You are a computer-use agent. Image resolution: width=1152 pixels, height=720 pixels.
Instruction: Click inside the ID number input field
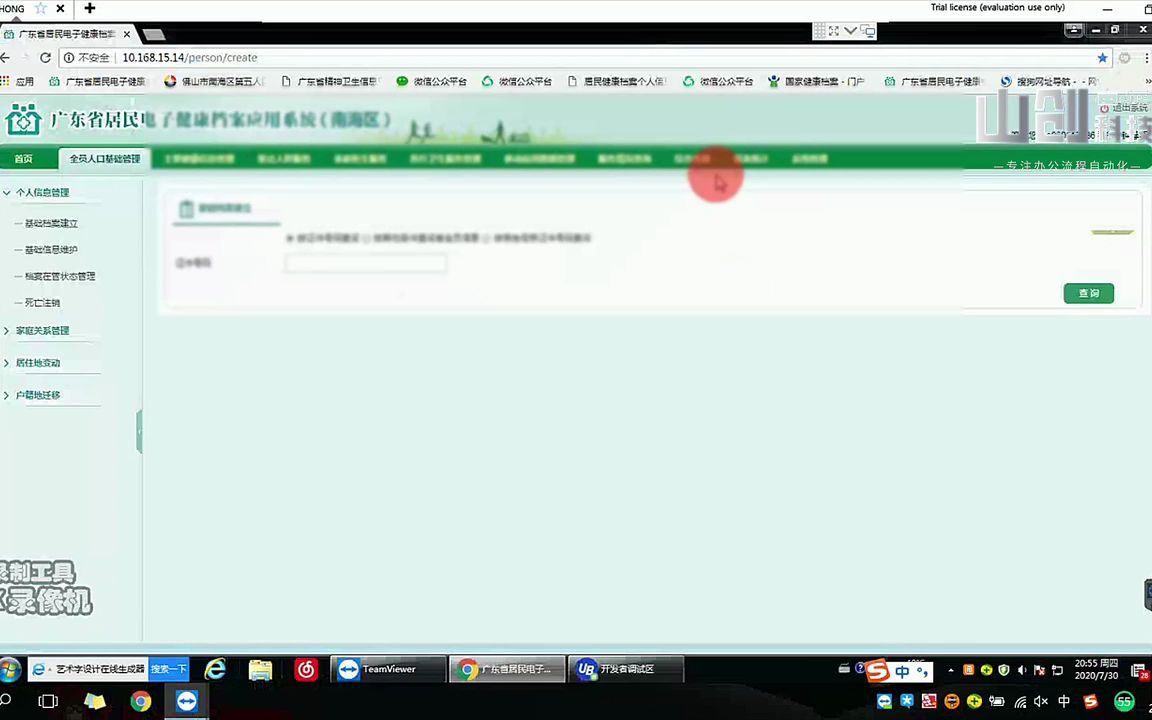[365, 263]
